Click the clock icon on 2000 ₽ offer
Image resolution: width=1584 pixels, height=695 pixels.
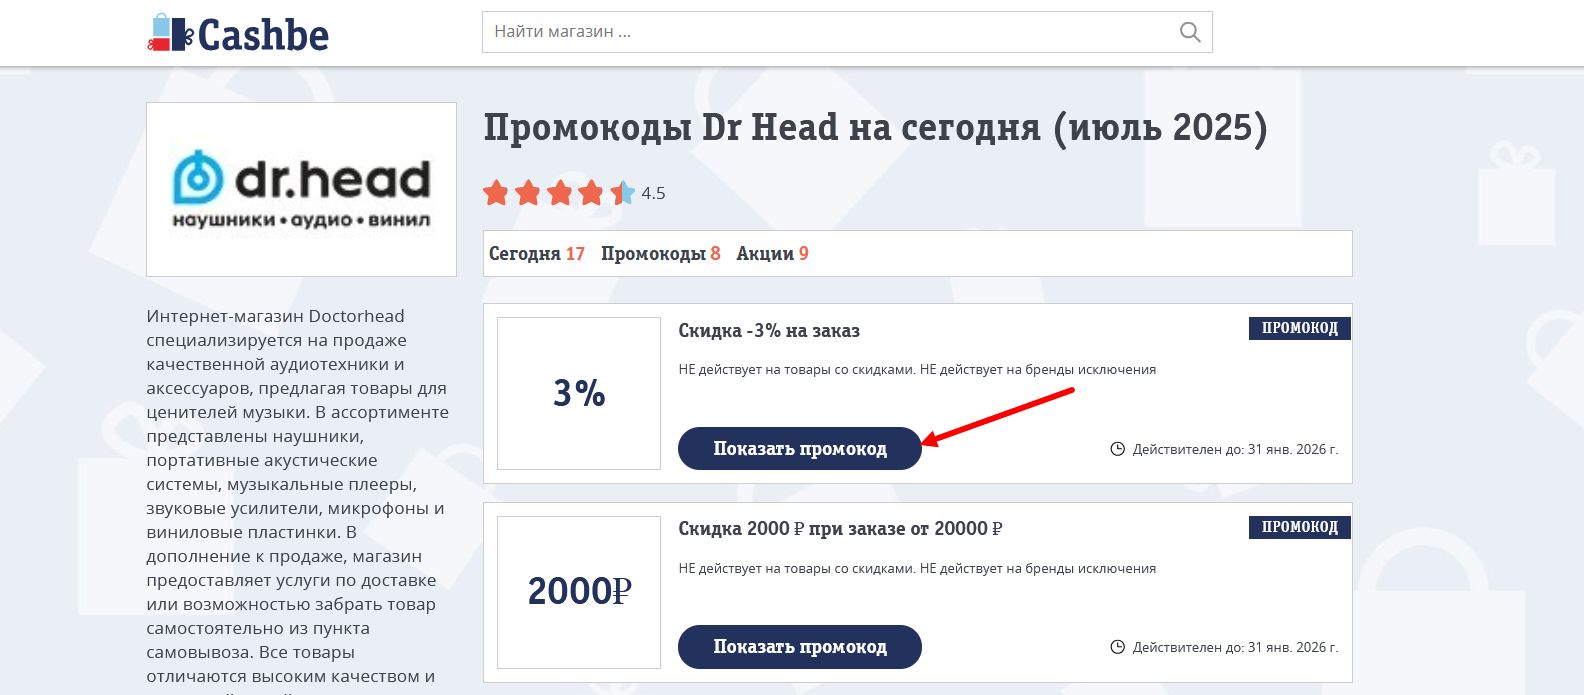click(1118, 647)
